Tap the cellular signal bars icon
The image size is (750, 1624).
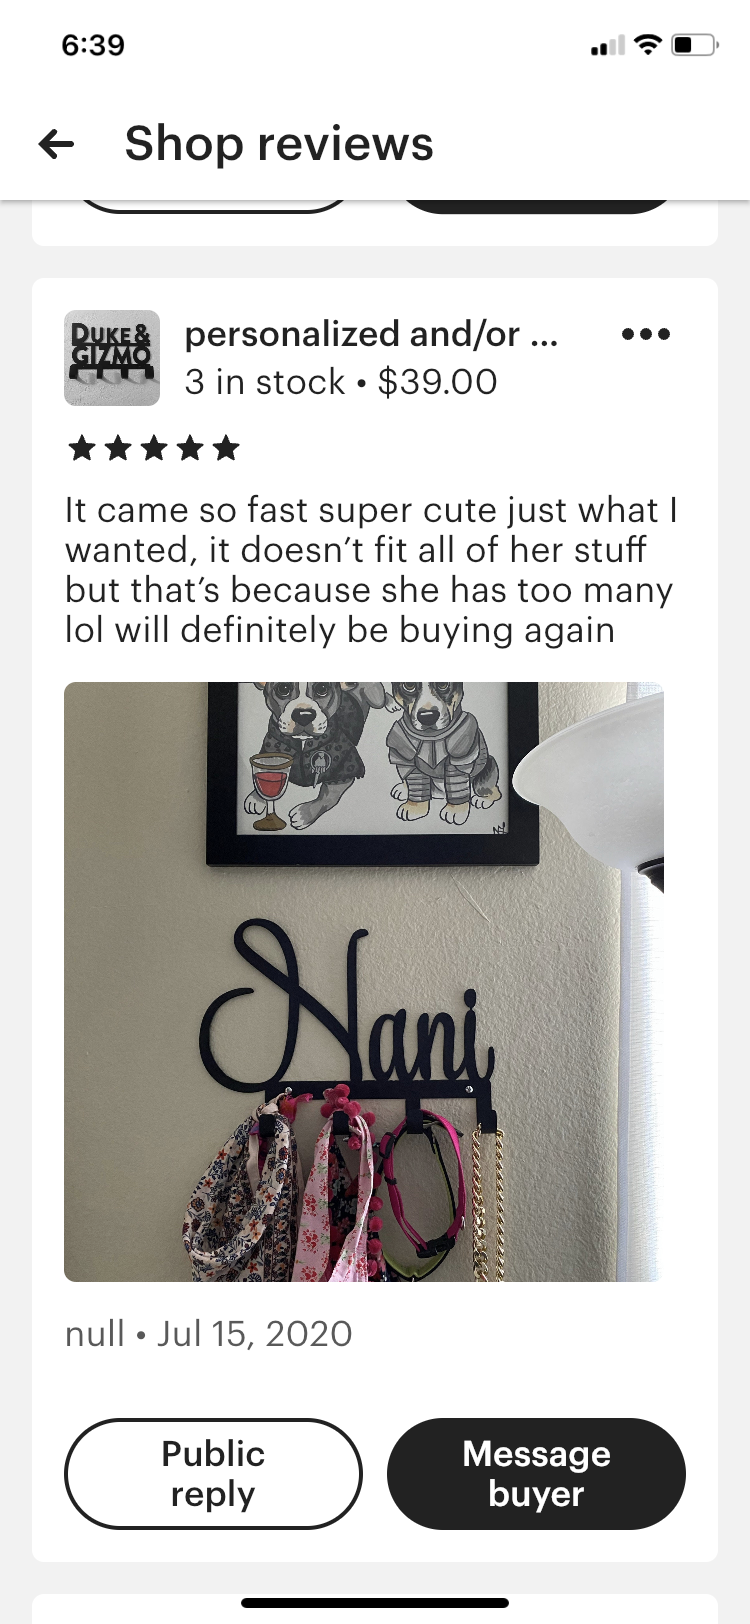pyautogui.click(x=608, y=46)
